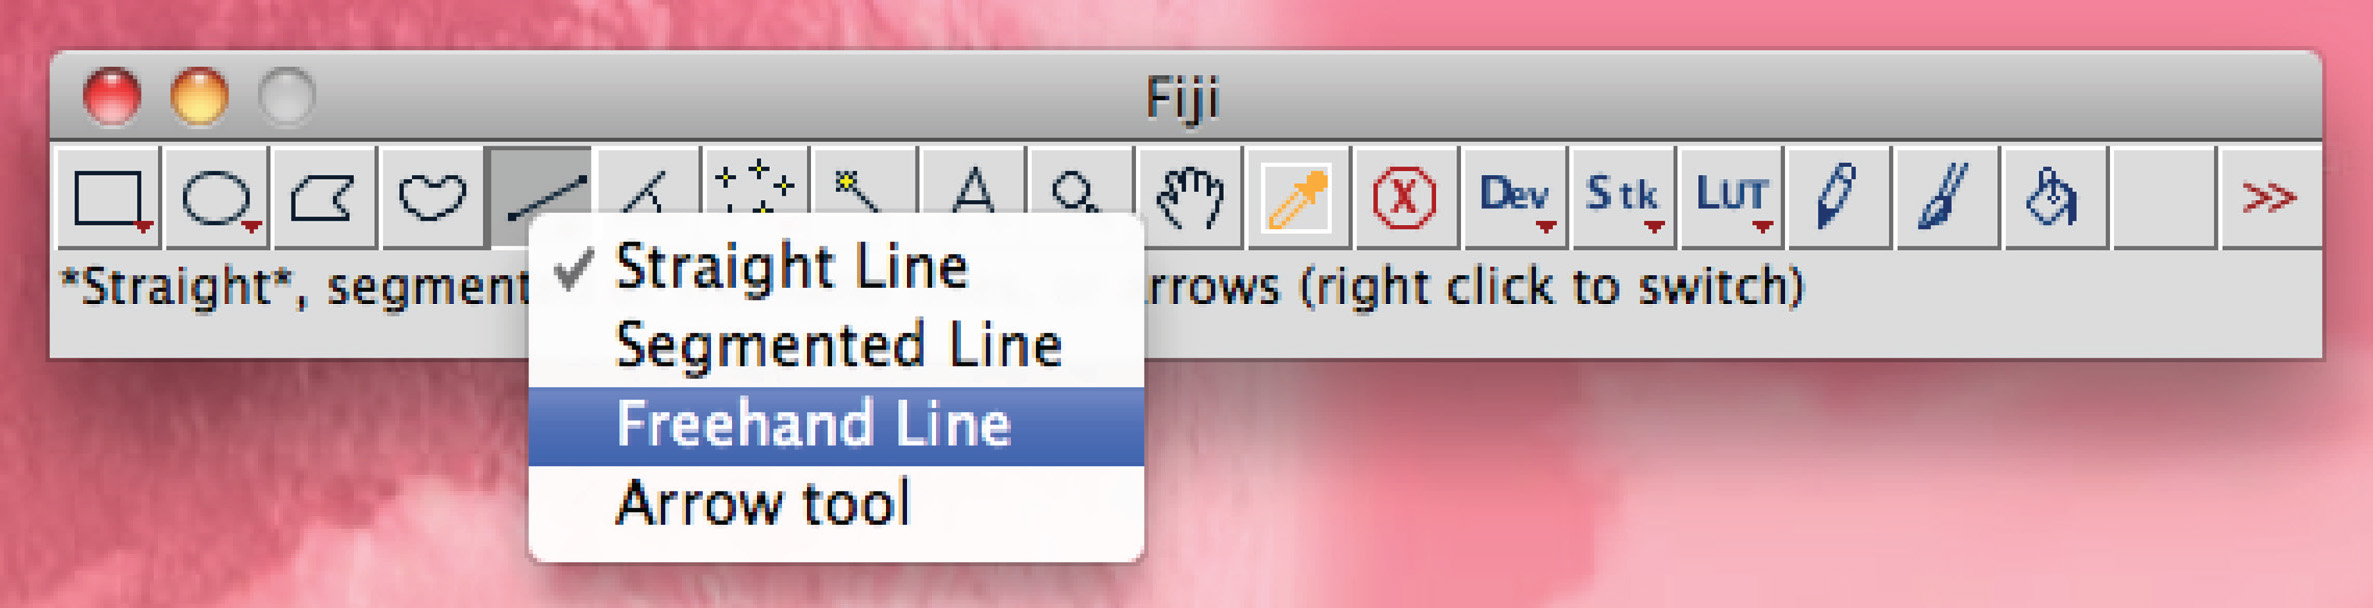2373x608 pixels.
Task: Select the Freehand selection heart tool
Action: pyautogui.click(x=432, y=196)
